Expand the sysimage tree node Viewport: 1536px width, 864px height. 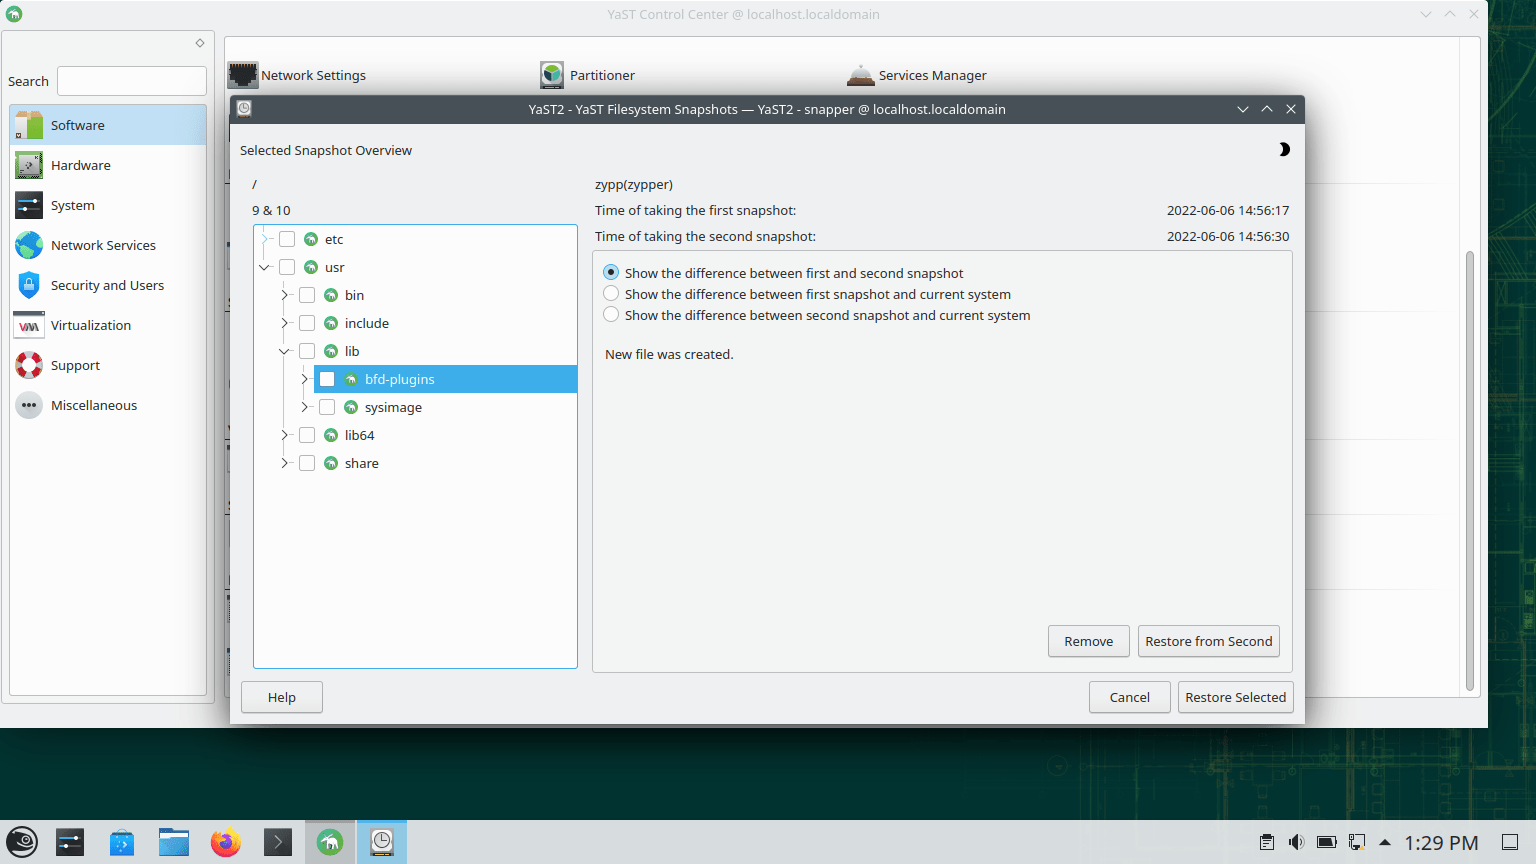pos(304,407)
